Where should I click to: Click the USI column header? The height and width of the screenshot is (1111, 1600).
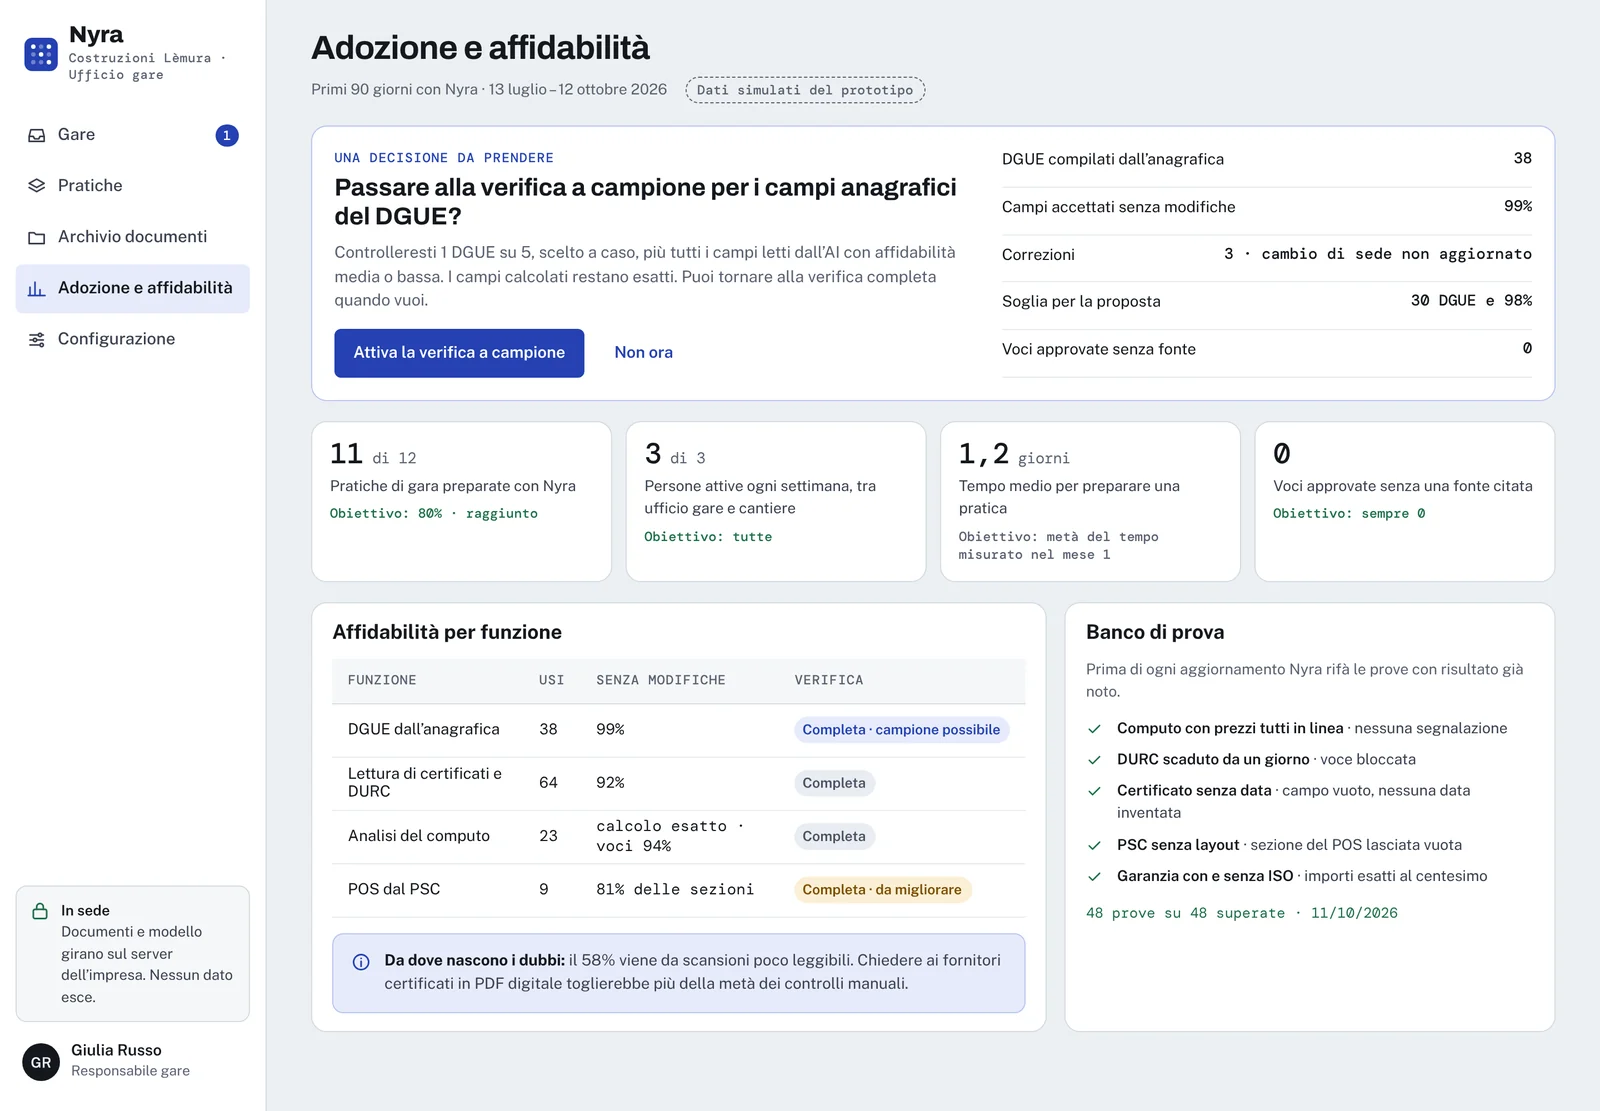pos(552,680)
